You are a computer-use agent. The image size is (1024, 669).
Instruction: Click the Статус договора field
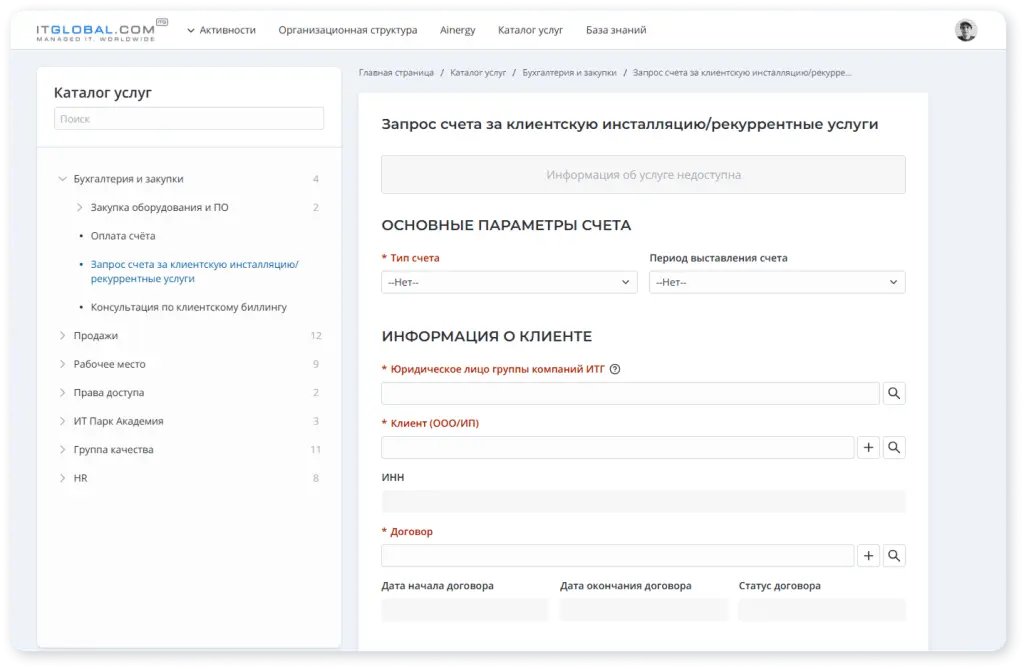click(822, 610)
